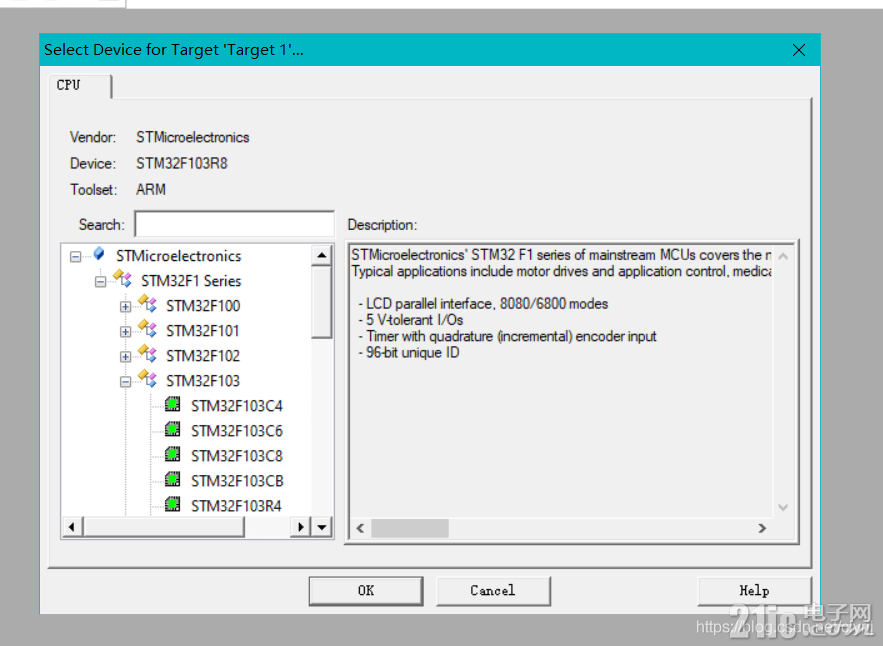
Task: Click description horizontal scrollbar thumb
Action: point(410,528)
